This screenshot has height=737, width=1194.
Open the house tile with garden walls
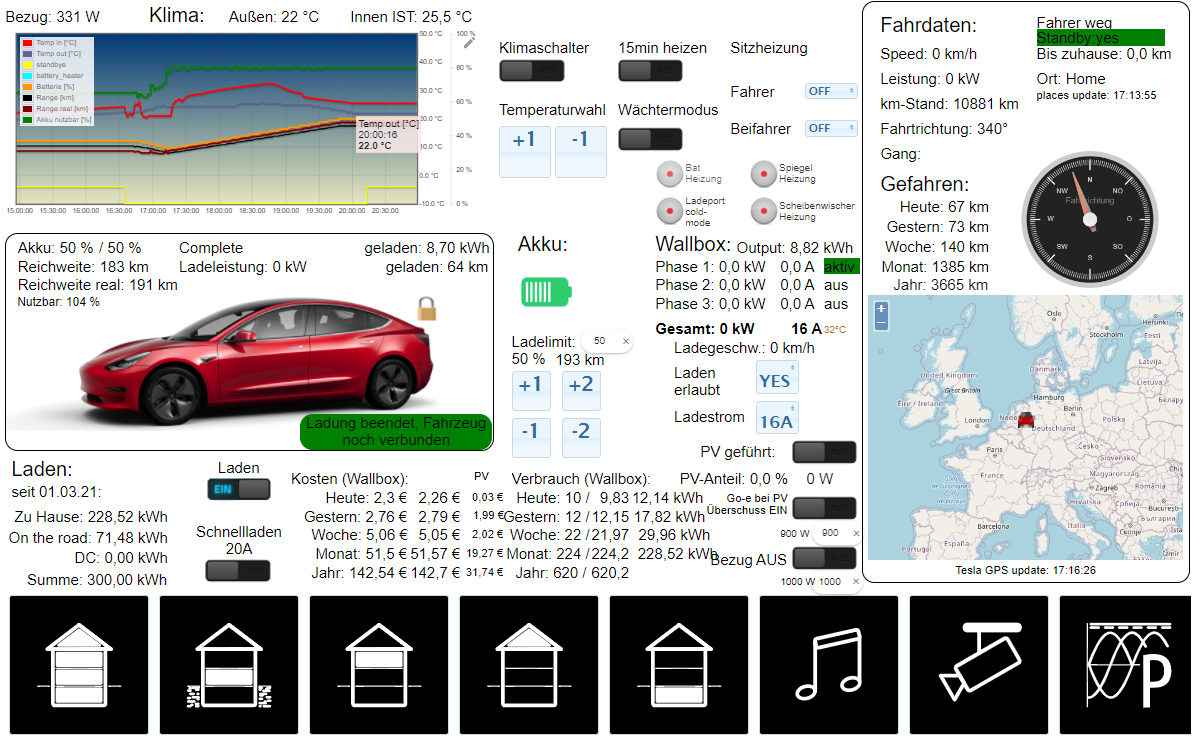[229, 665]
